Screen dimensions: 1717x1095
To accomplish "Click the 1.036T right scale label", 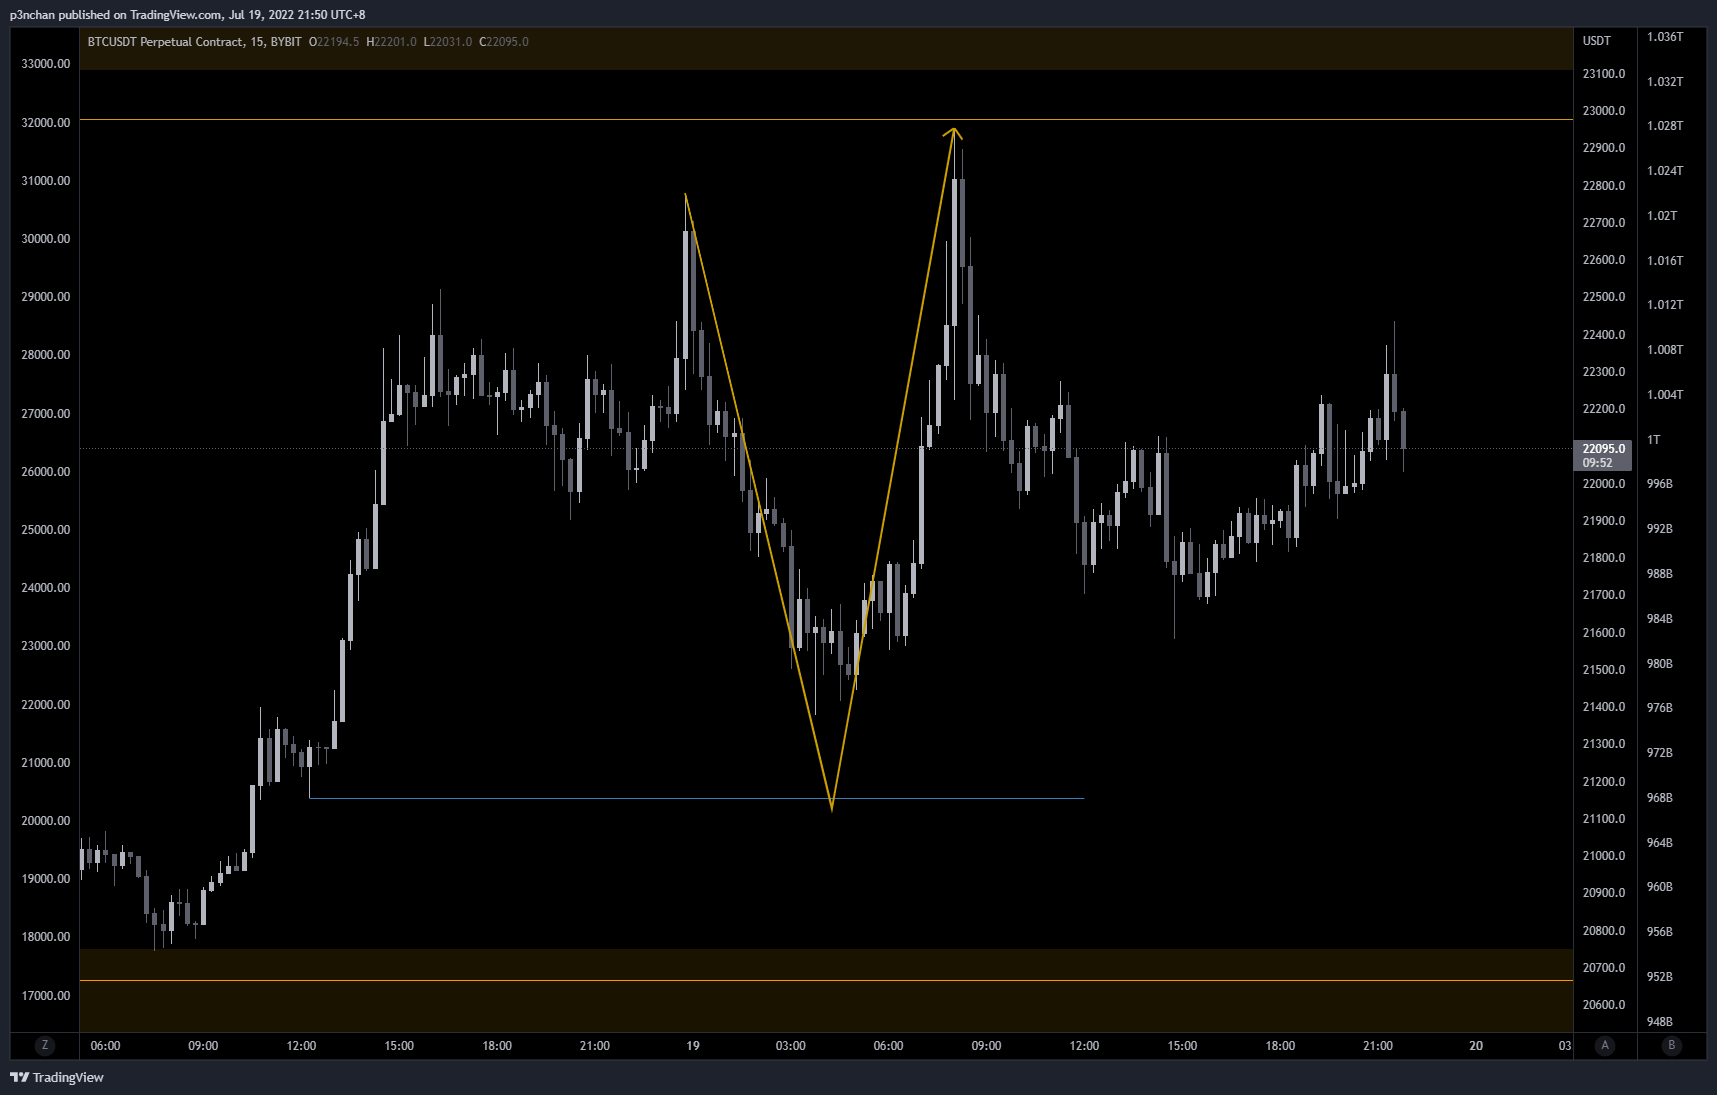I will coord(1665,37).
